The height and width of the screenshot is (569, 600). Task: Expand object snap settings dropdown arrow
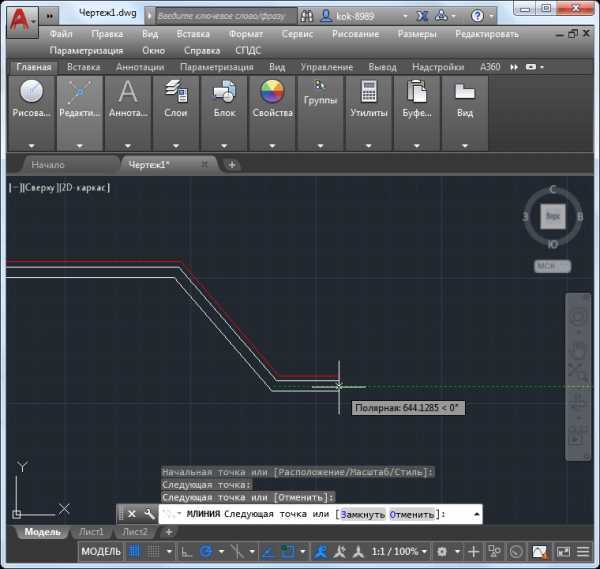pos(303,551)
